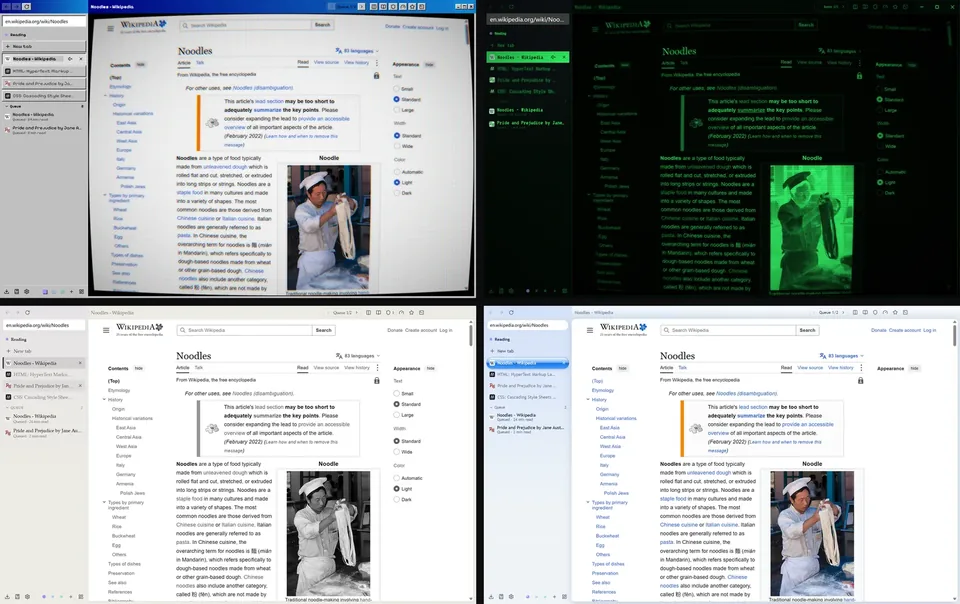Click the protection lock in green terminal window
Image resolution: width=960 pixels, height=604 pixels.
pyautogui.click(x=859, y=76)
